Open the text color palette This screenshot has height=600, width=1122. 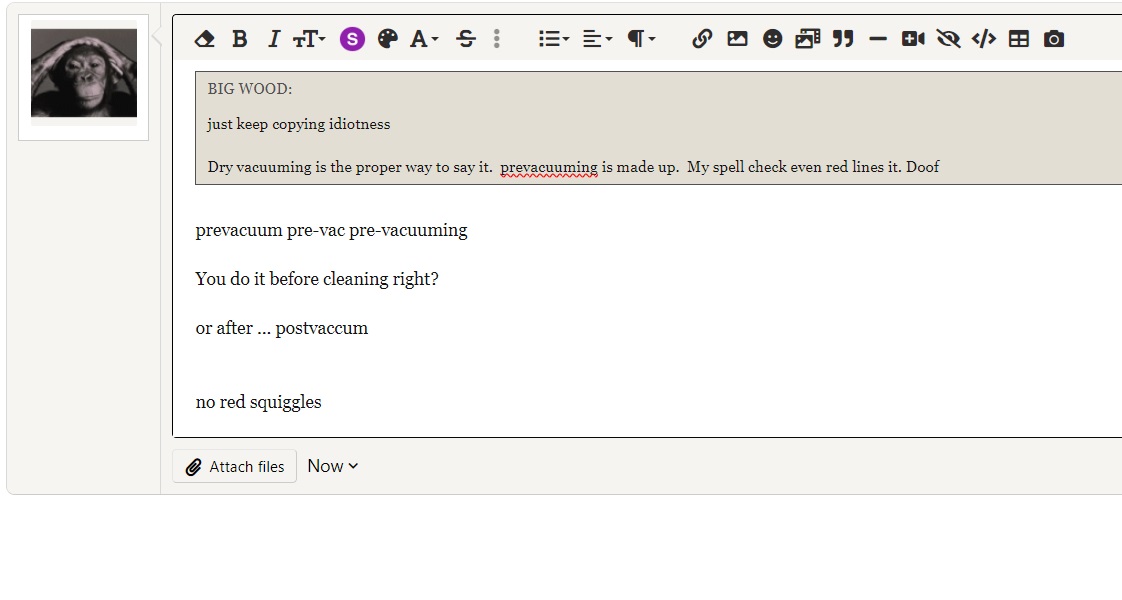pos(388,39)
